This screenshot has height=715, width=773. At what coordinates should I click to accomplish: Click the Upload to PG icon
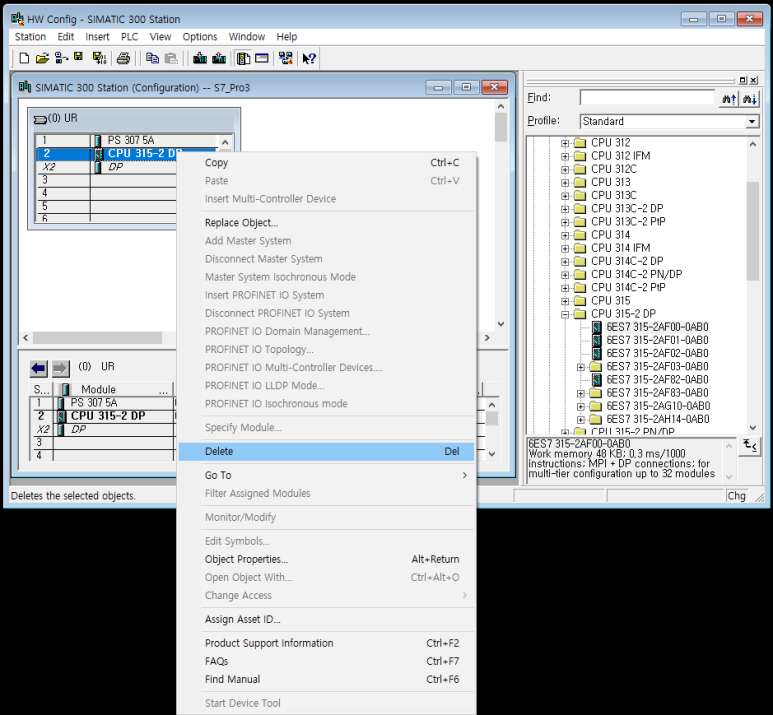[x=219, y=58]
